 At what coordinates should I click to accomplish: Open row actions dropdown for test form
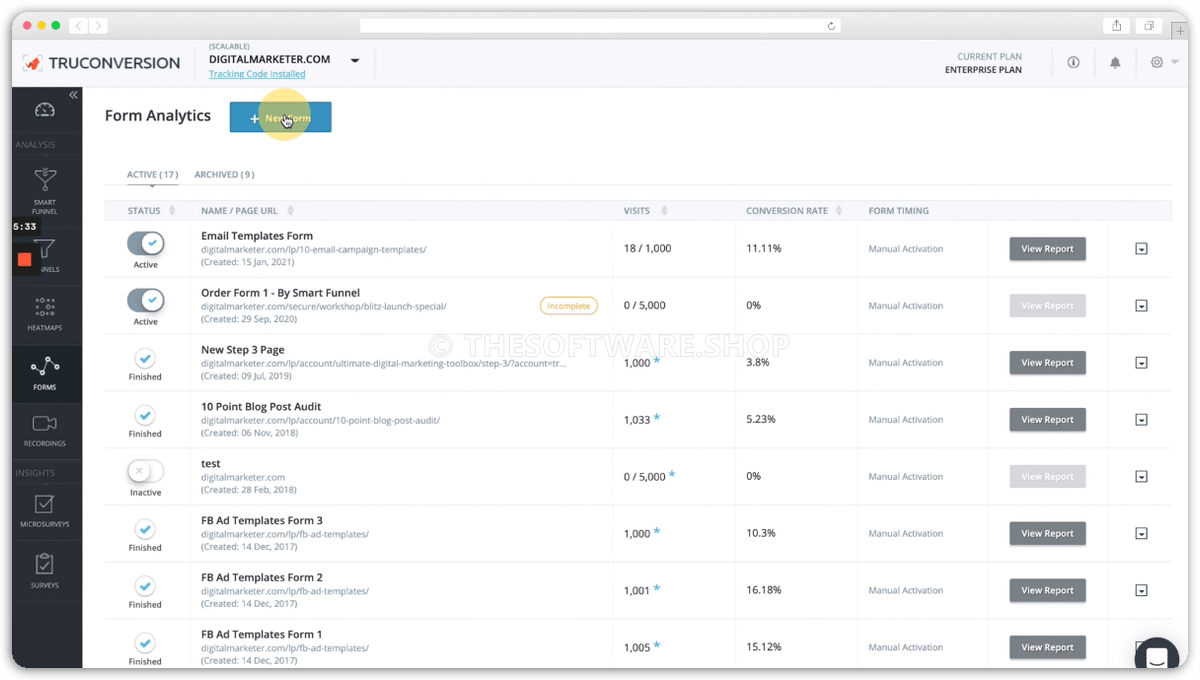tap(1141, 477)
